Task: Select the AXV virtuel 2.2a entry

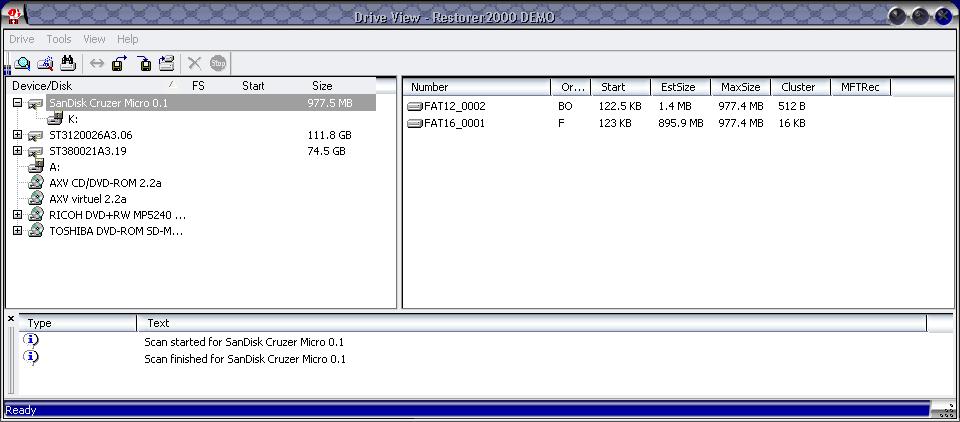Action: [x=88, y=198]
